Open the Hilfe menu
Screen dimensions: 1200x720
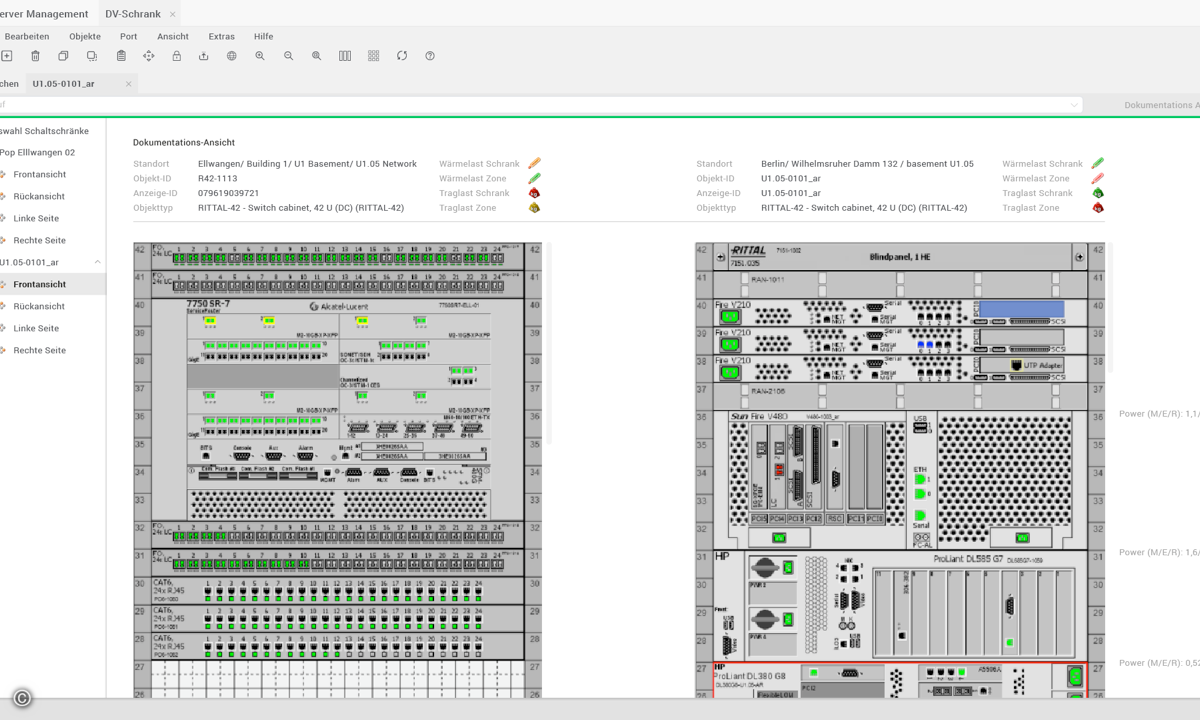263,36
